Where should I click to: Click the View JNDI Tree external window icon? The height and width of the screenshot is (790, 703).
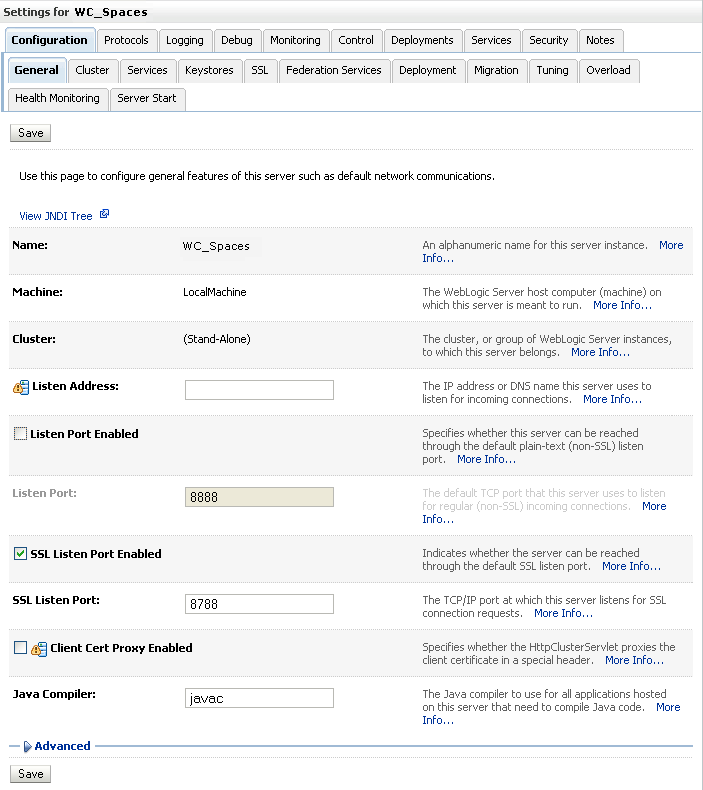tap(104, 214)
